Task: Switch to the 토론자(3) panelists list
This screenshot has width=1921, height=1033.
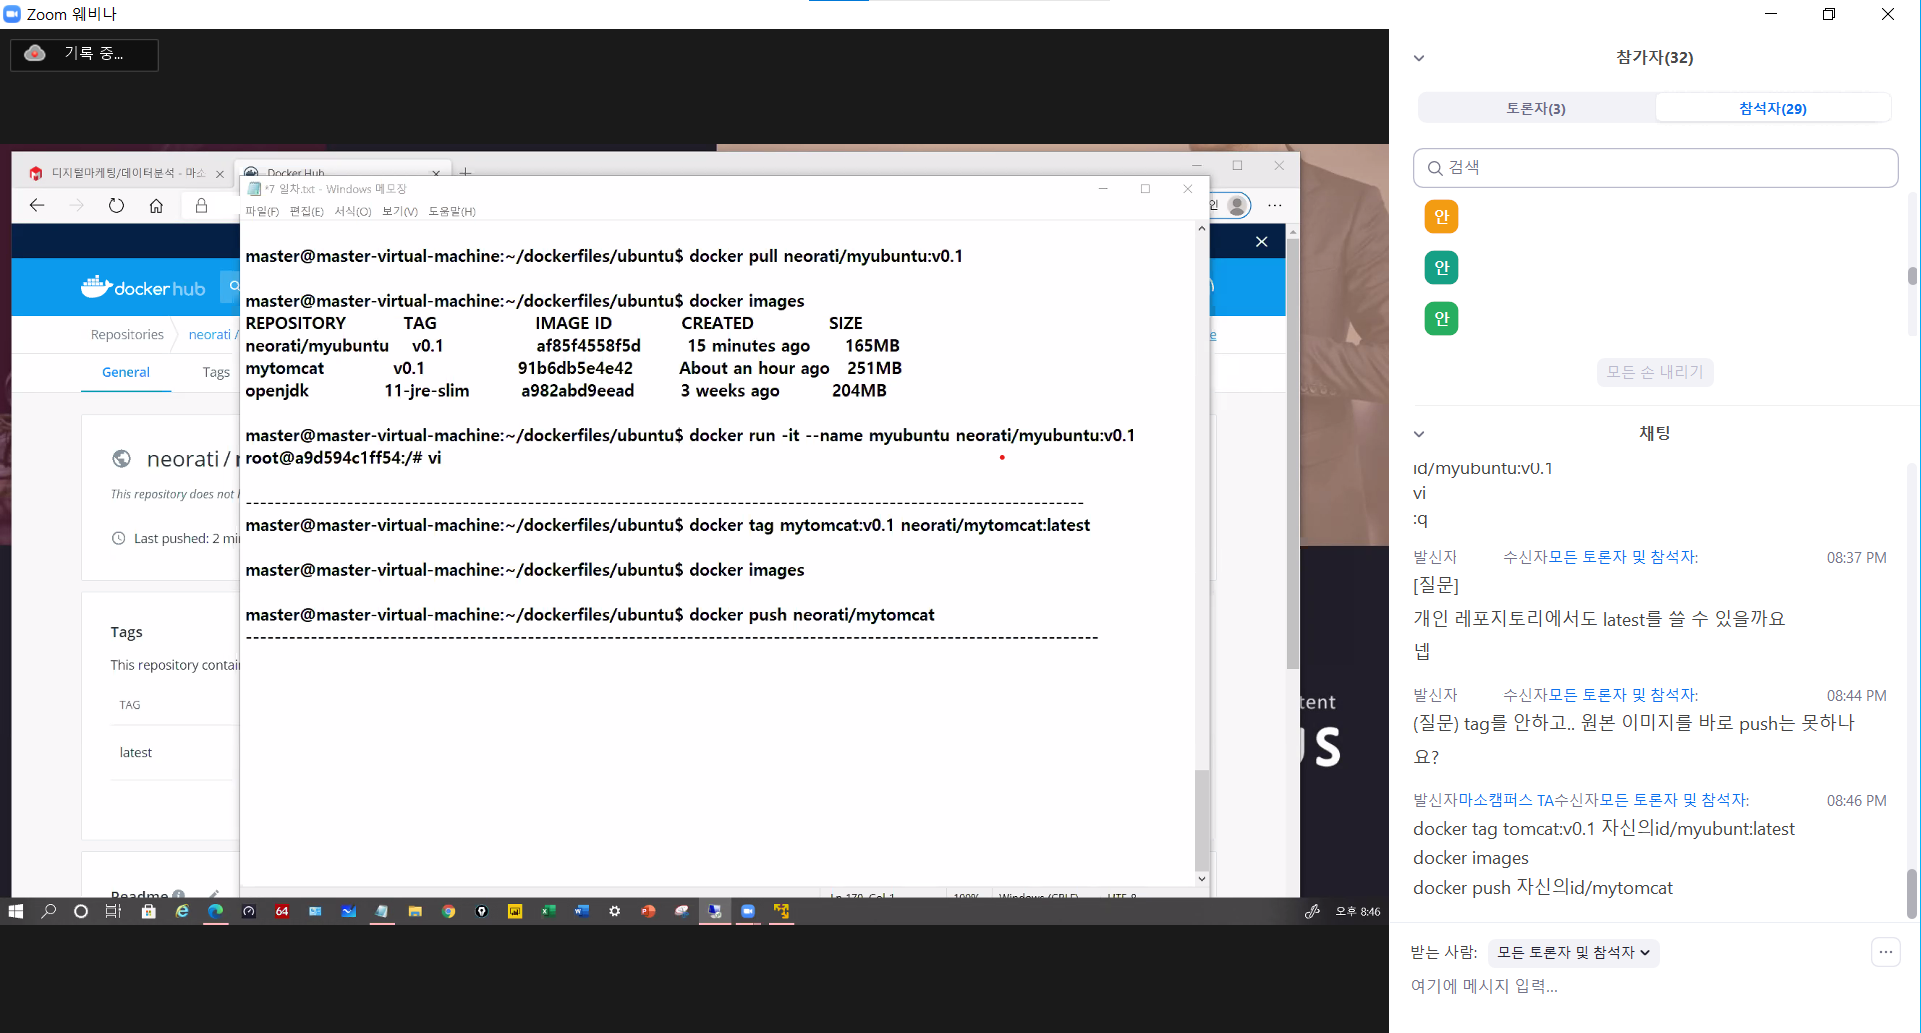Action: click(x=1536, y=108)
